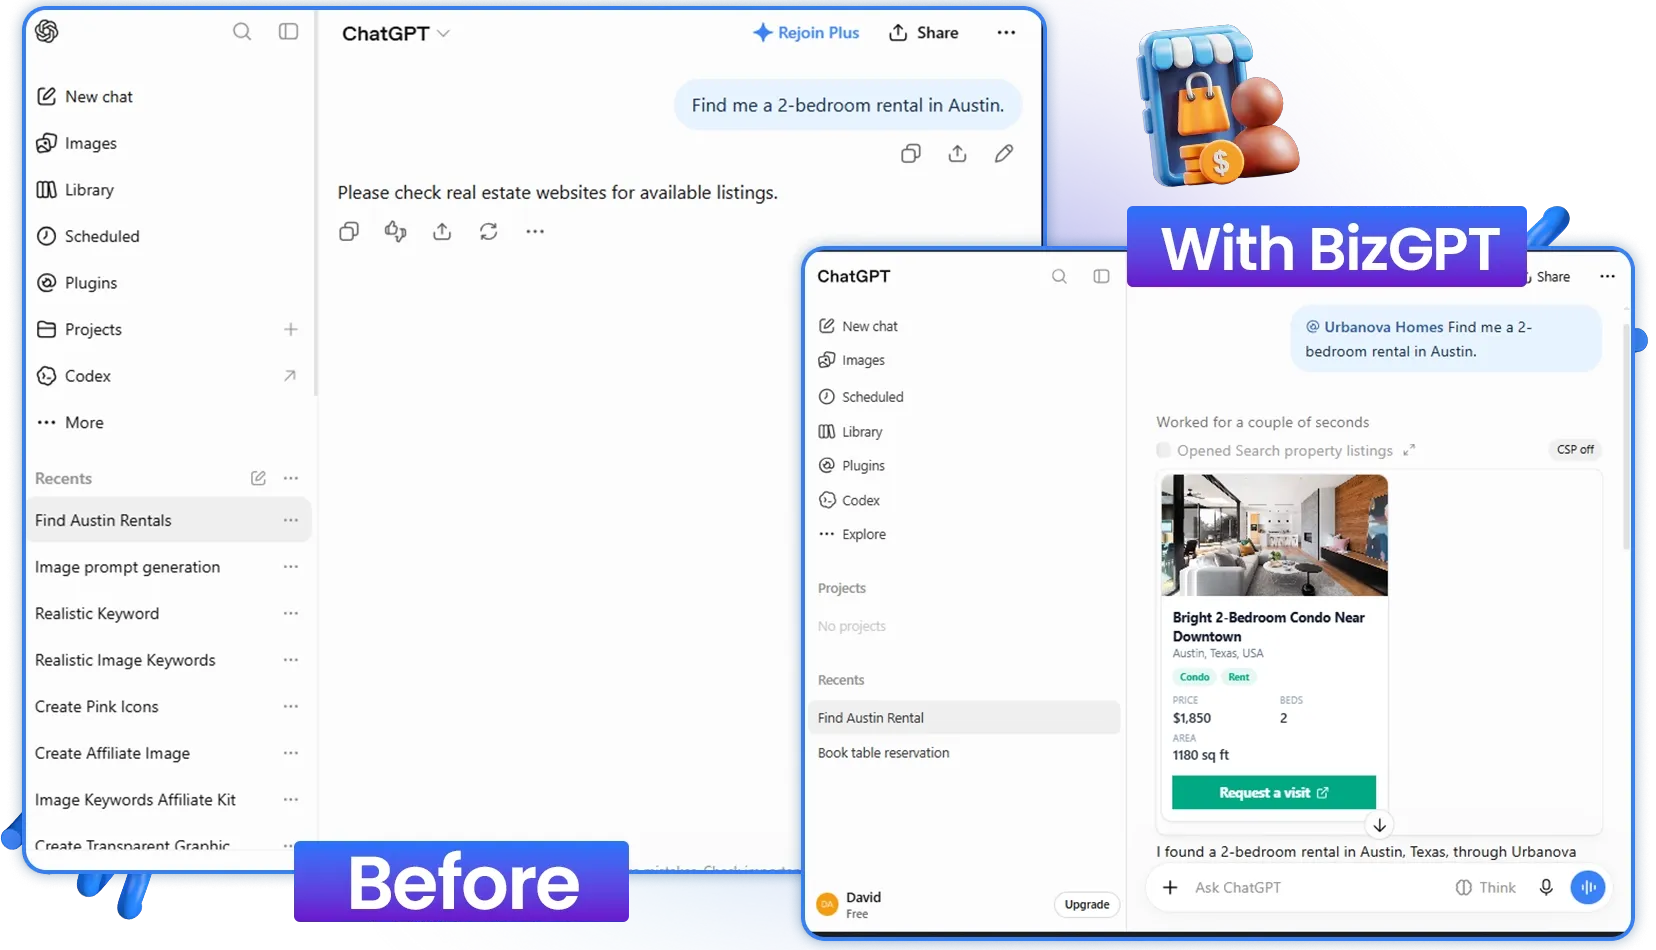Click the scroll-down arrow below the listing
This screenshot has height=950, width=1656.
tap(1379, 825)
